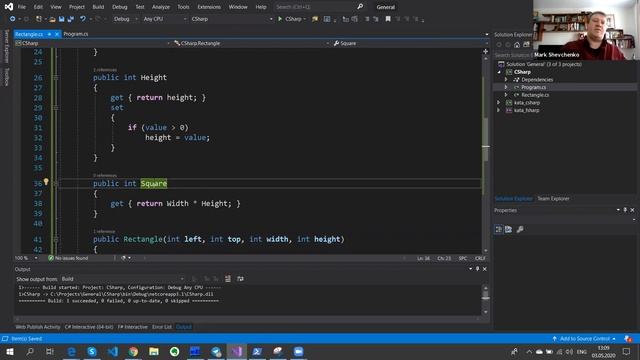Open the Build menu

98,7
